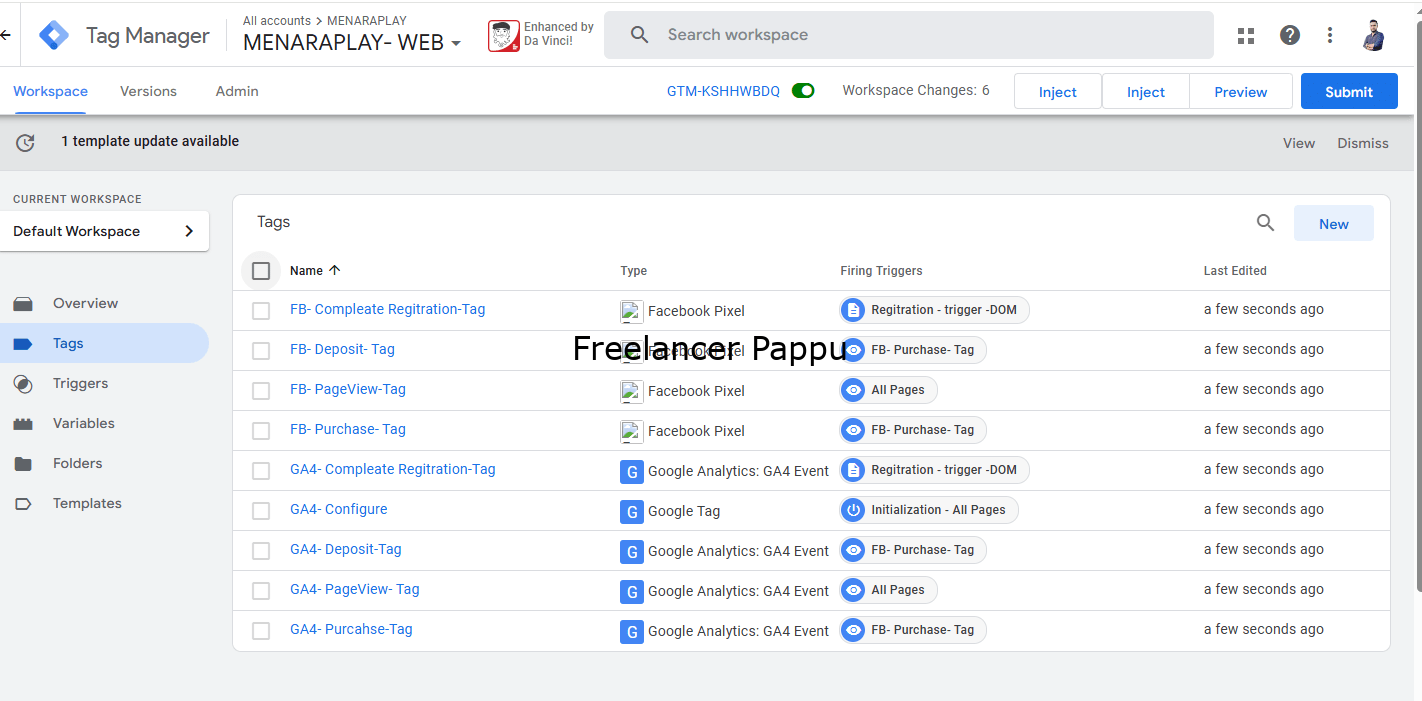The image size is (1422, 701).
Task: Click the All accounts > MENARAPLAY breadcrumb
Action: click(x=325, y=20)
